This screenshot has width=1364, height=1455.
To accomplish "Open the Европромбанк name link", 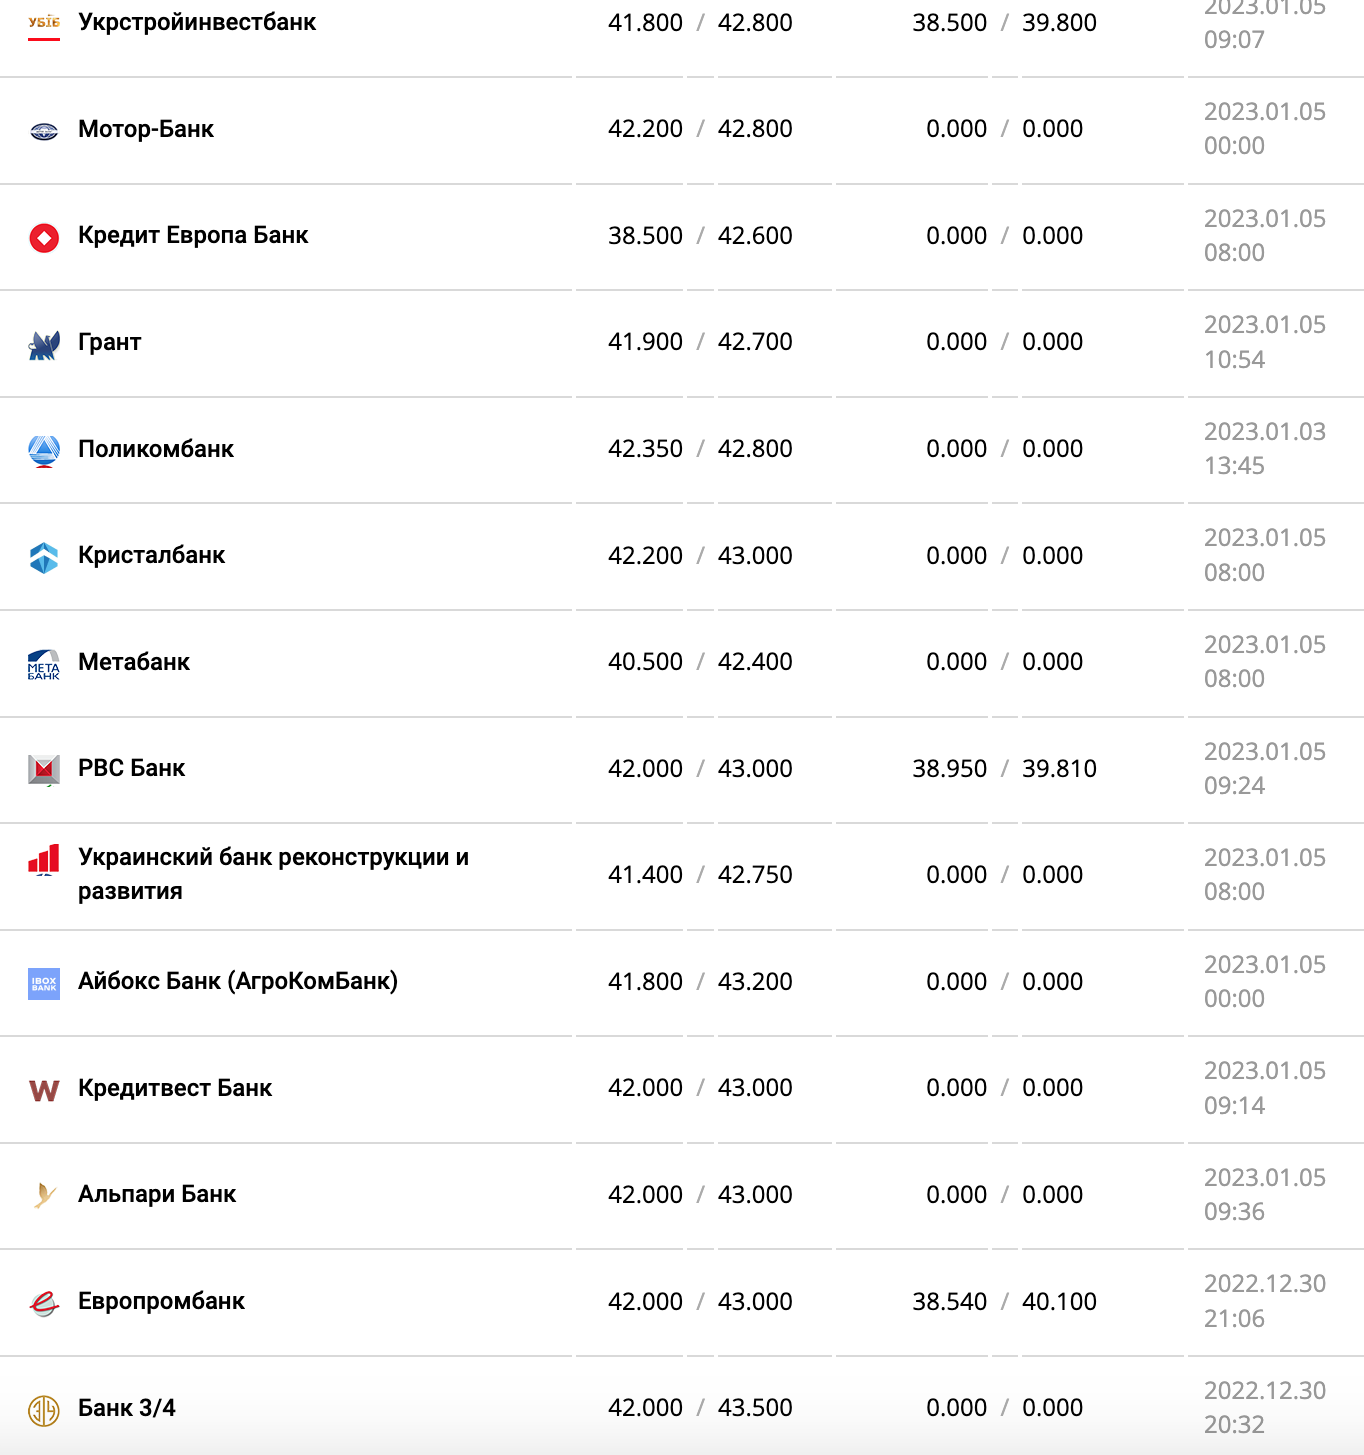I will pos(161,1301).
